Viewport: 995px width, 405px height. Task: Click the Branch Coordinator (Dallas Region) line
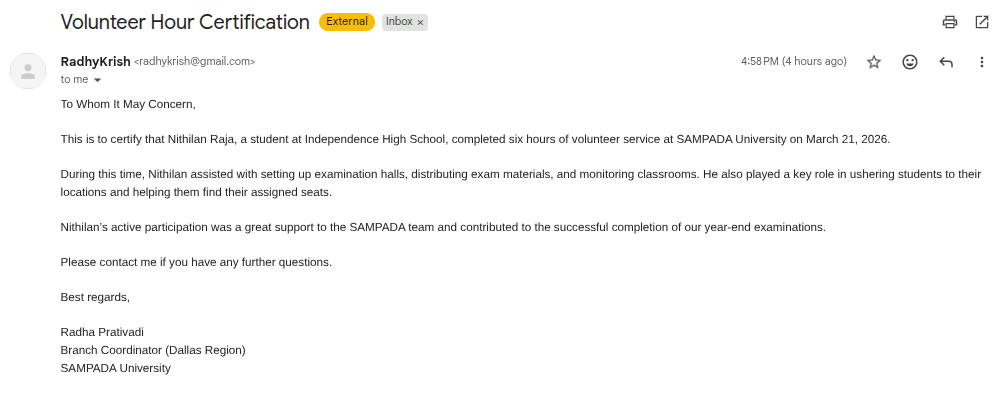click(153, 350)
